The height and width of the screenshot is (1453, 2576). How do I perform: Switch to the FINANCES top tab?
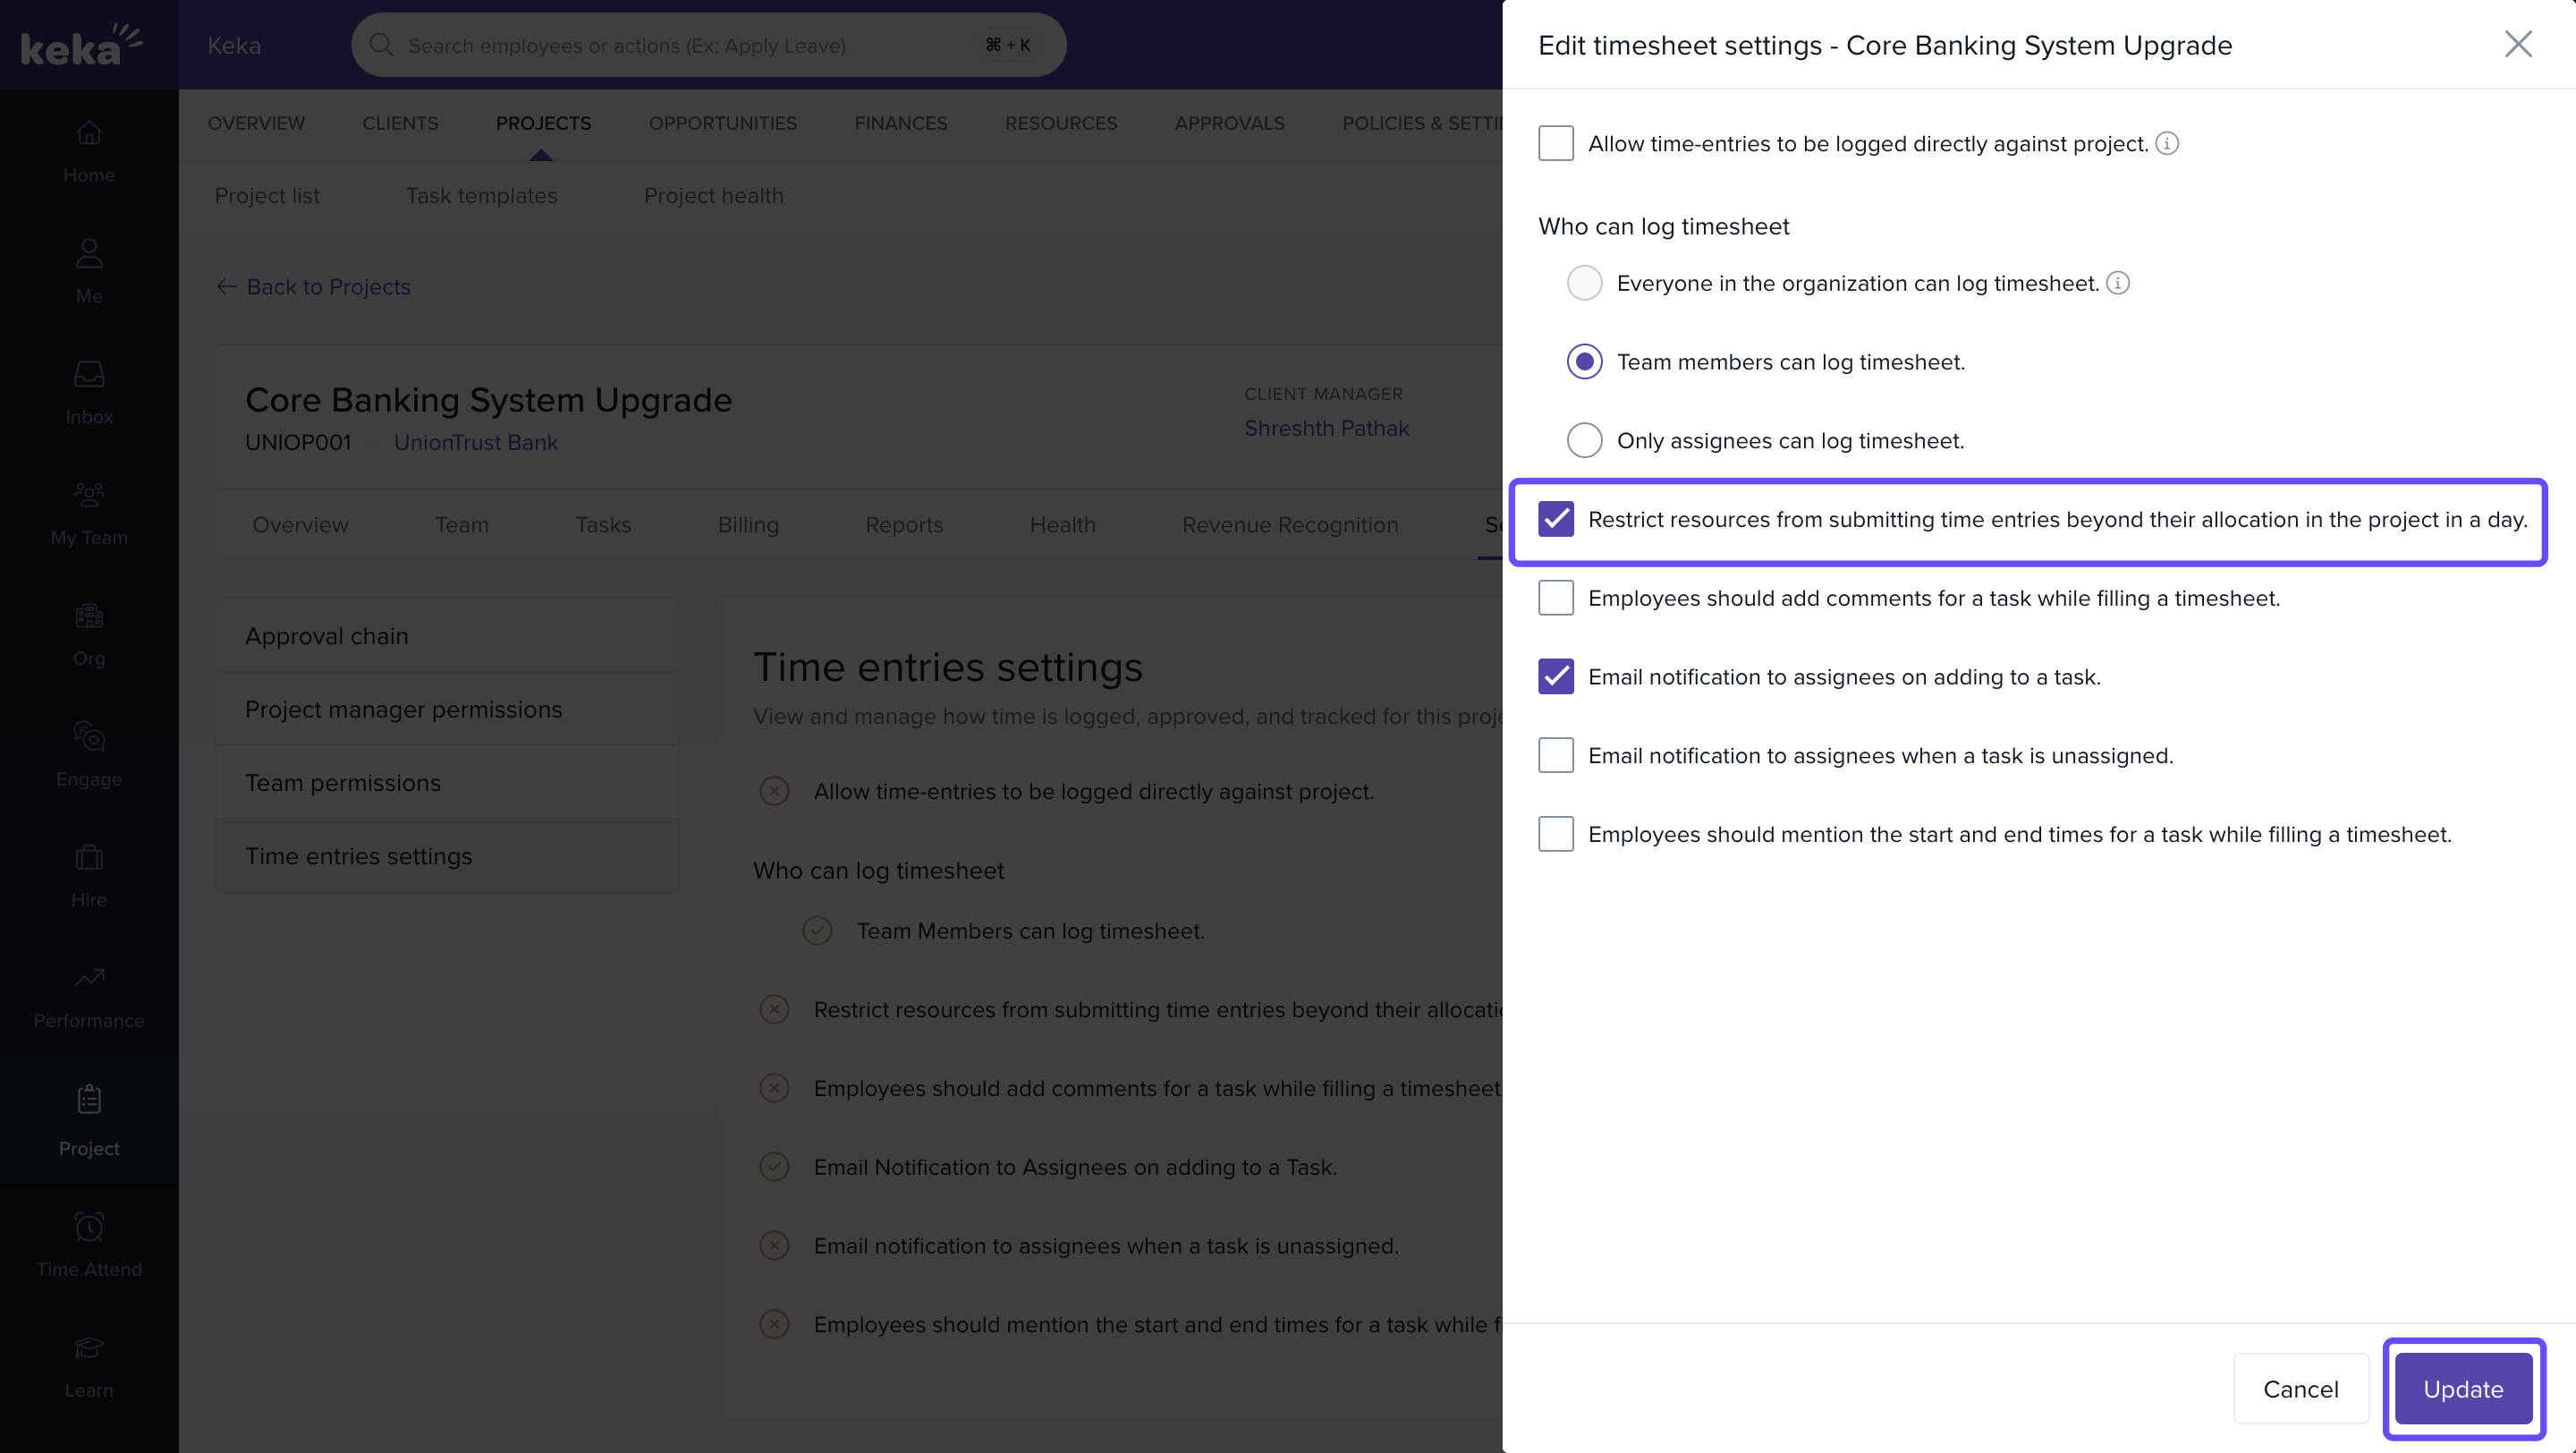tap(900, 123)
